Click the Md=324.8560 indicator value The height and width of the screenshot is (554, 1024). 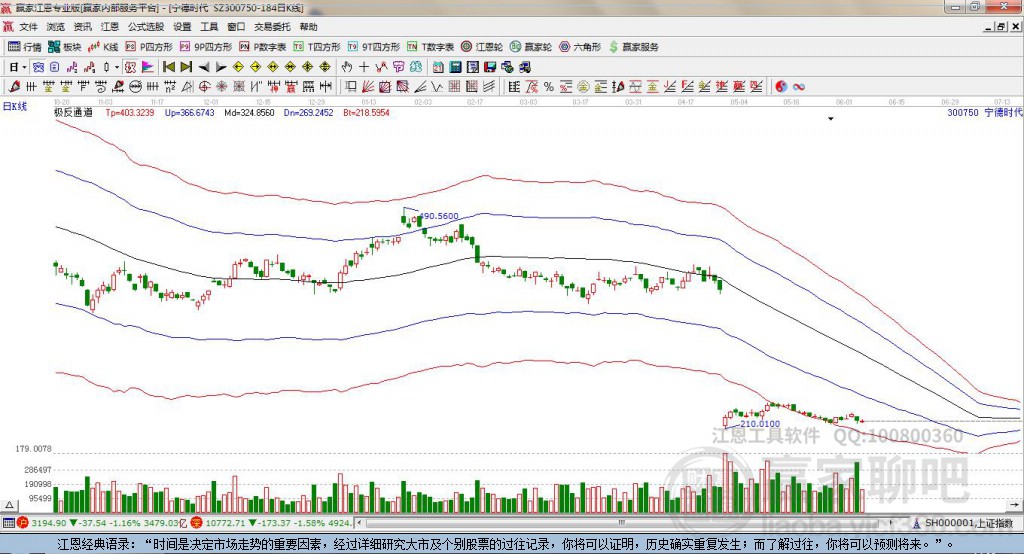[249, 112]
